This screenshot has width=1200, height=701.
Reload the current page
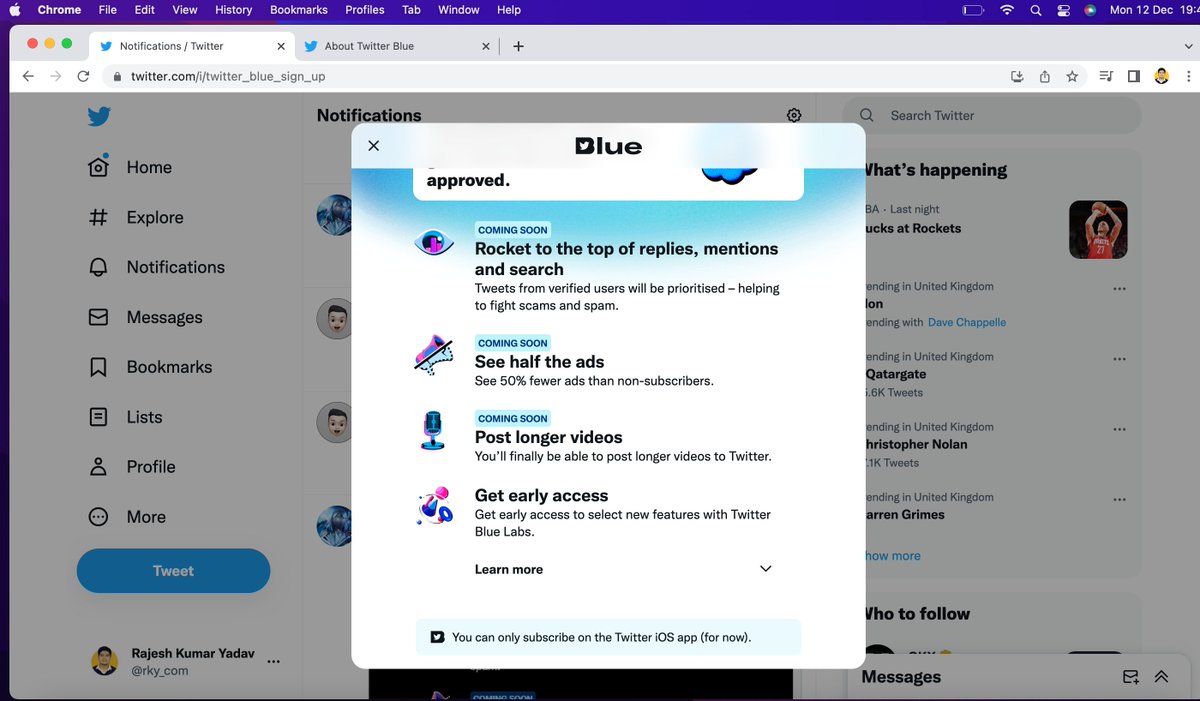click(83, 76)
